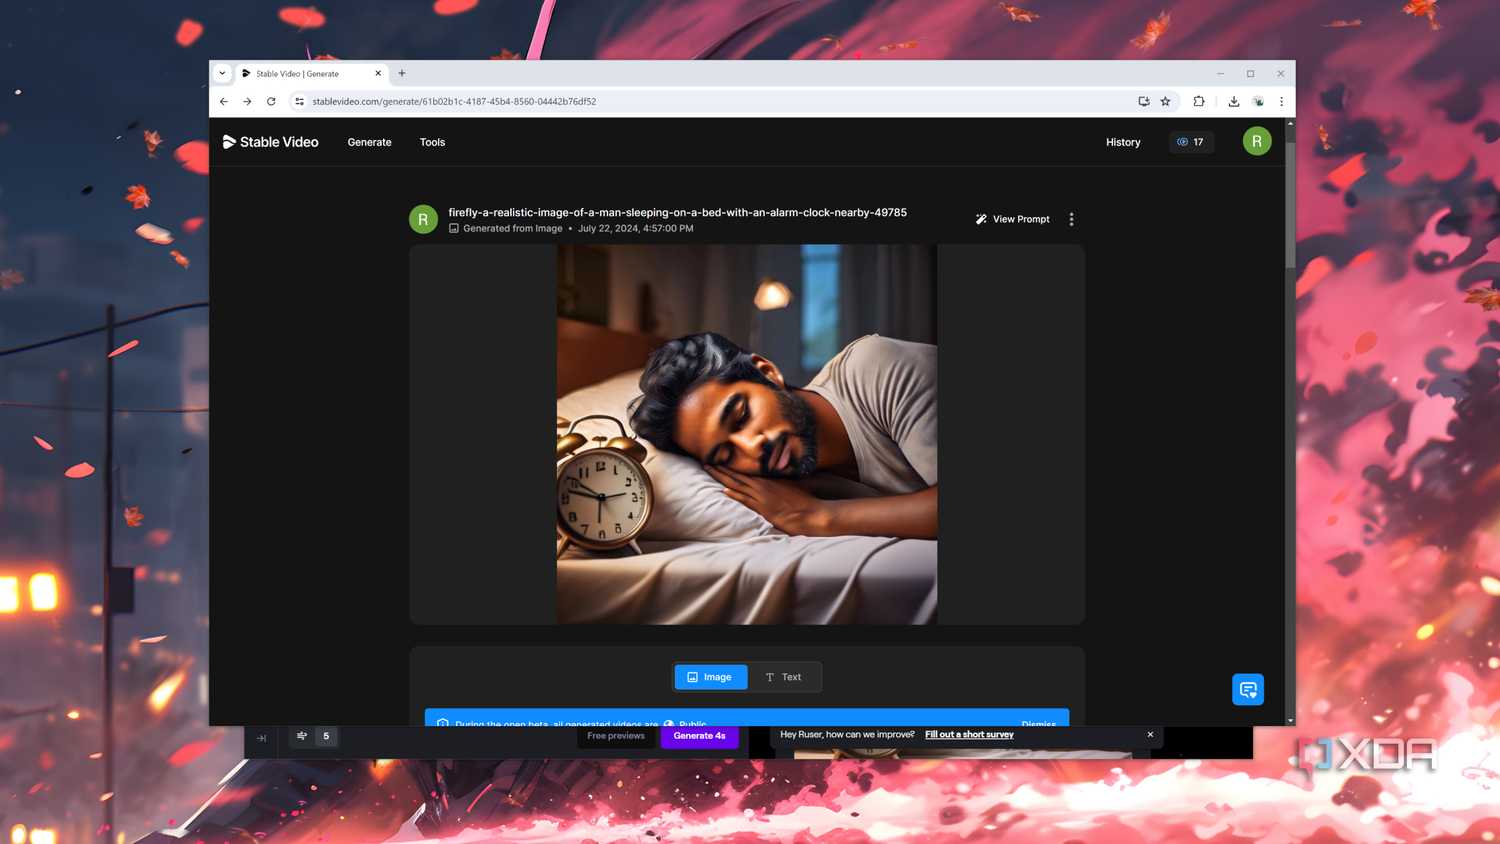The height and width of the screenshot is (844, 1500).
Task: Click the collapse panel arrow icon
Action: [261, 738]
